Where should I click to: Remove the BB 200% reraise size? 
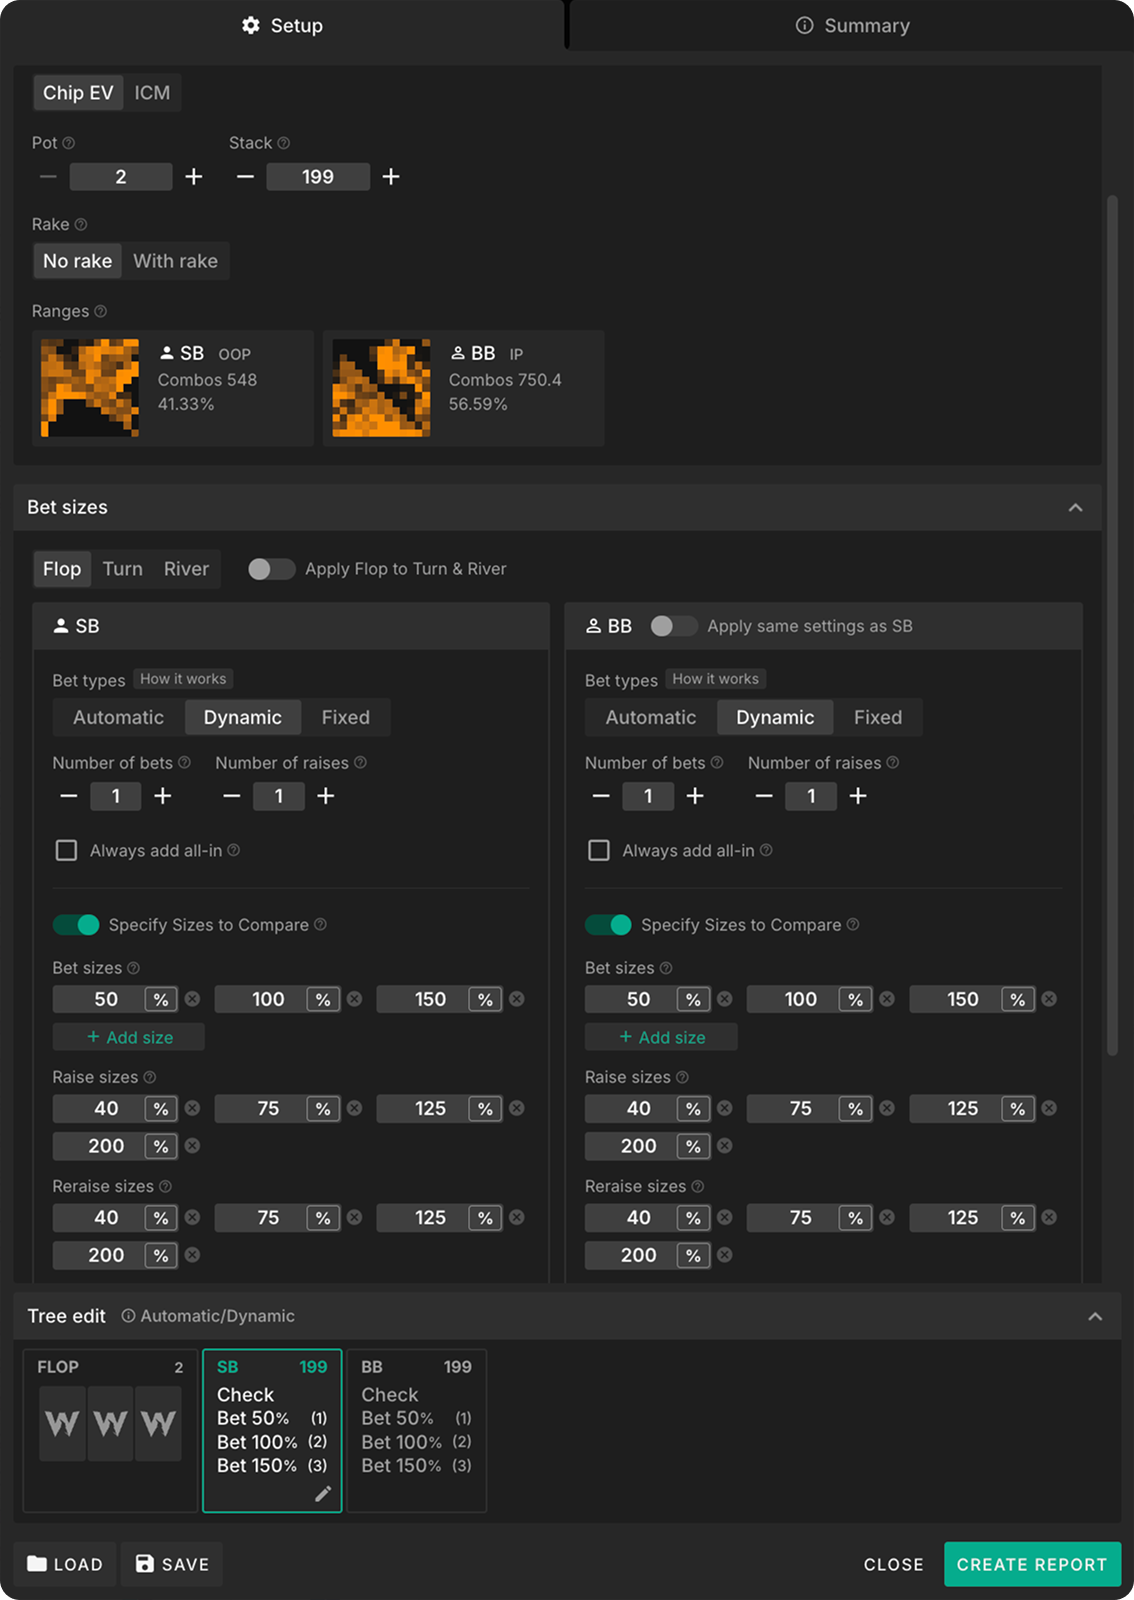tap(725, 1255)
